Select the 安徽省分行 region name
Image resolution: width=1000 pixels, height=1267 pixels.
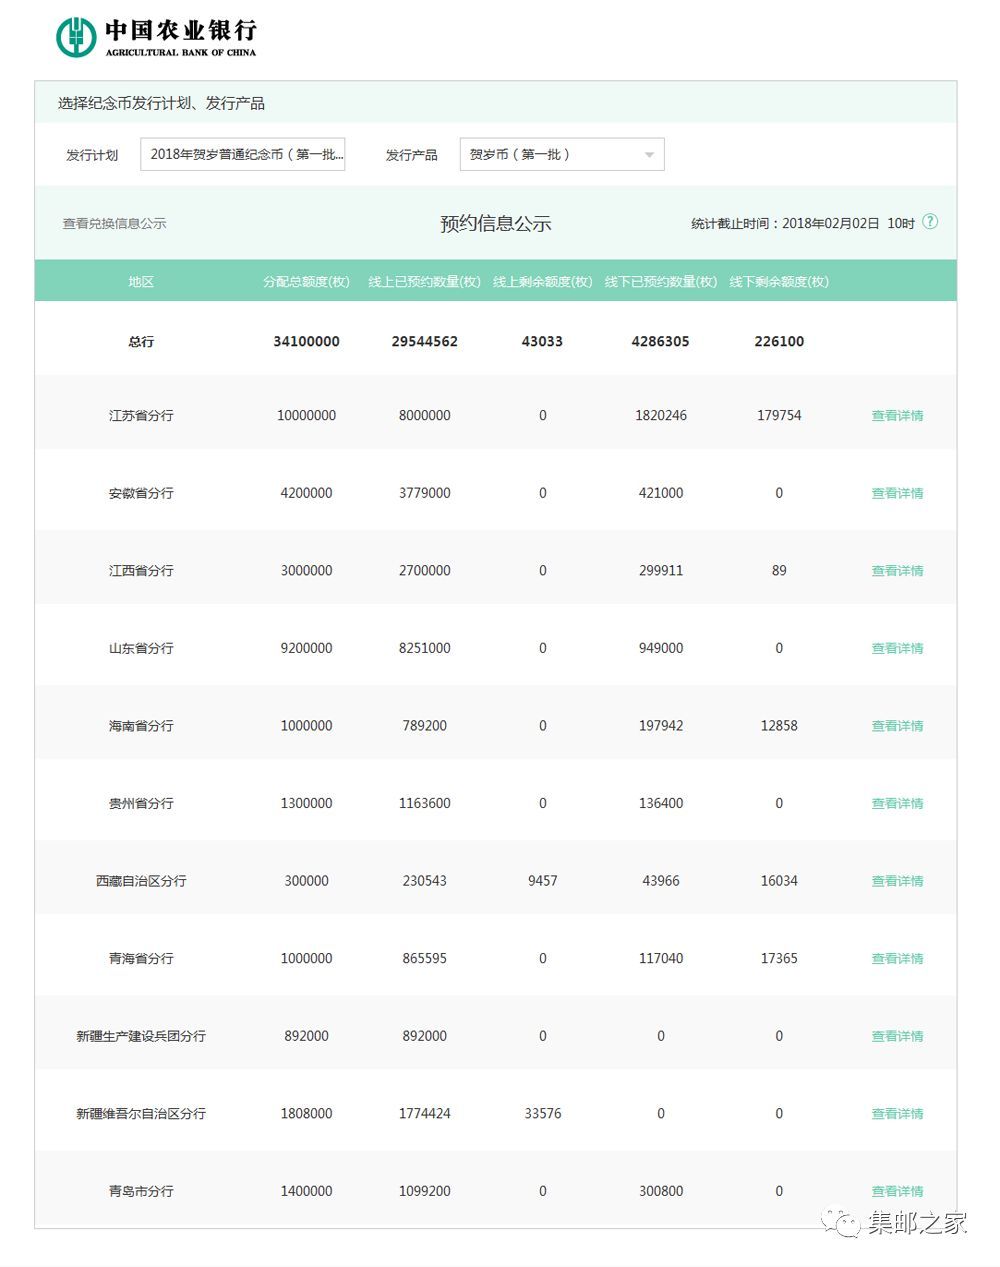point(141,493)
